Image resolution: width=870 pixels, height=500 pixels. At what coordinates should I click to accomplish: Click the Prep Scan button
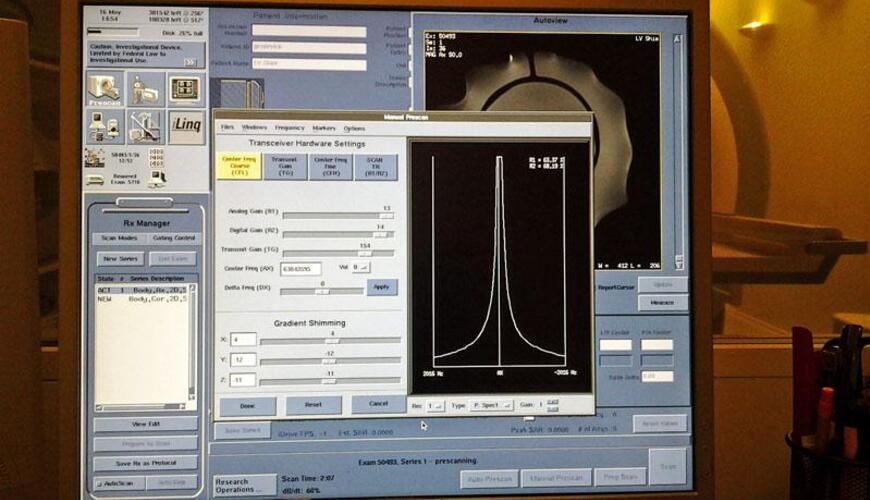point(620,477)
